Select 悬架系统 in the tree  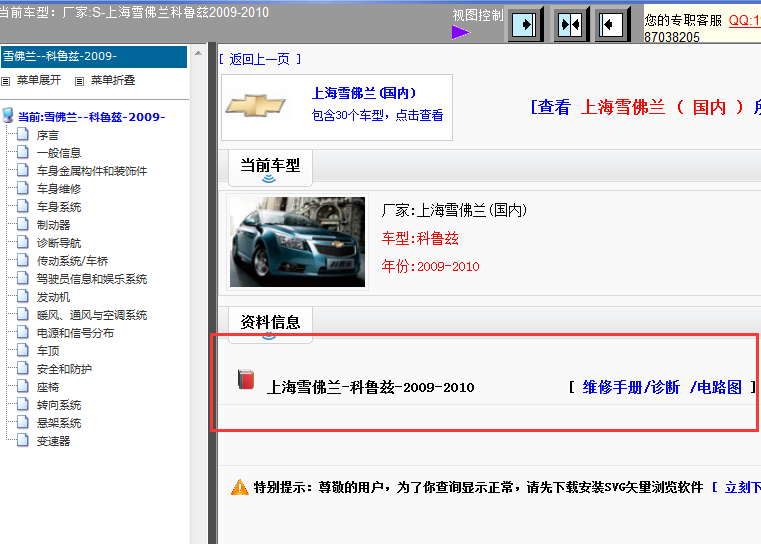point(59,423)
